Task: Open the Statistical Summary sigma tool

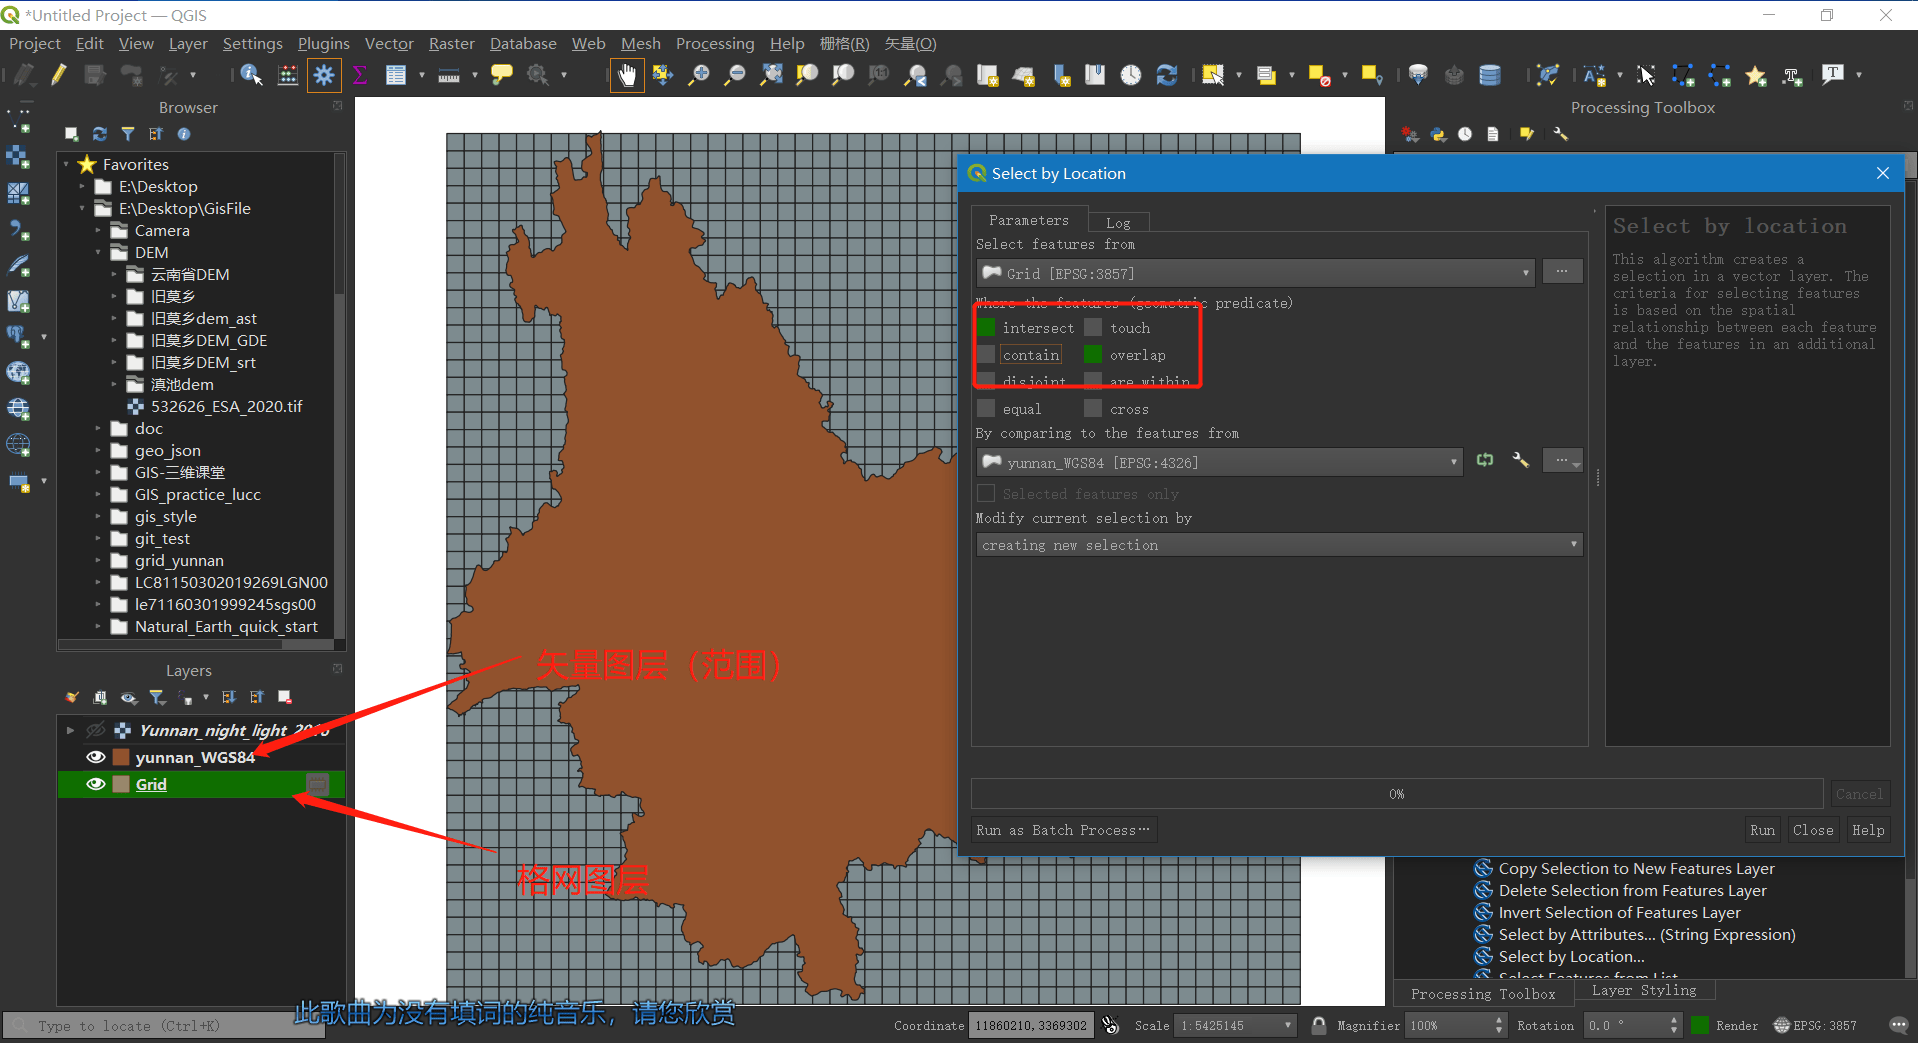Action: 360,75
